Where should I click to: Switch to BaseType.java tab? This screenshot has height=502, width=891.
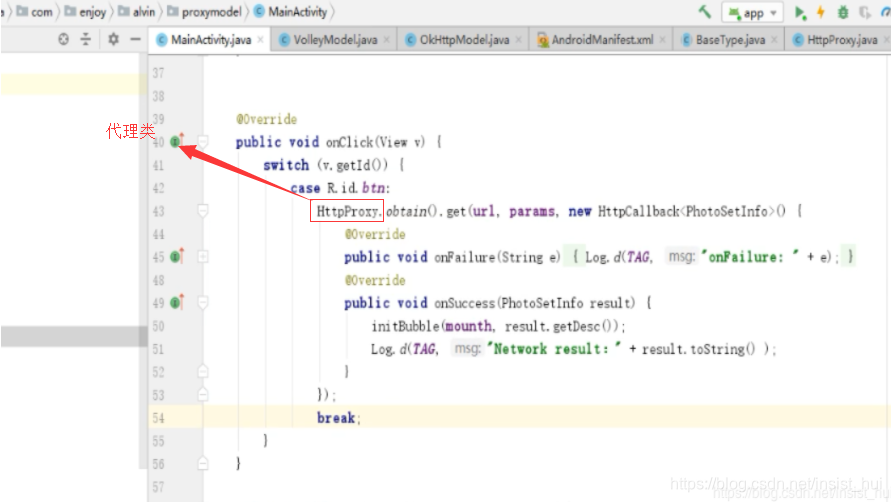click(x=729, y=40)
